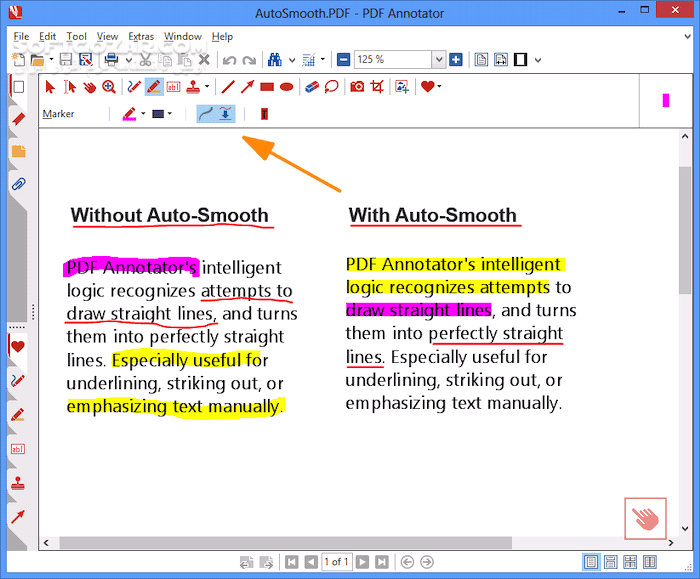Open the Help menu
This screenshot has width=700, height=579.
(x=222, y=37)
